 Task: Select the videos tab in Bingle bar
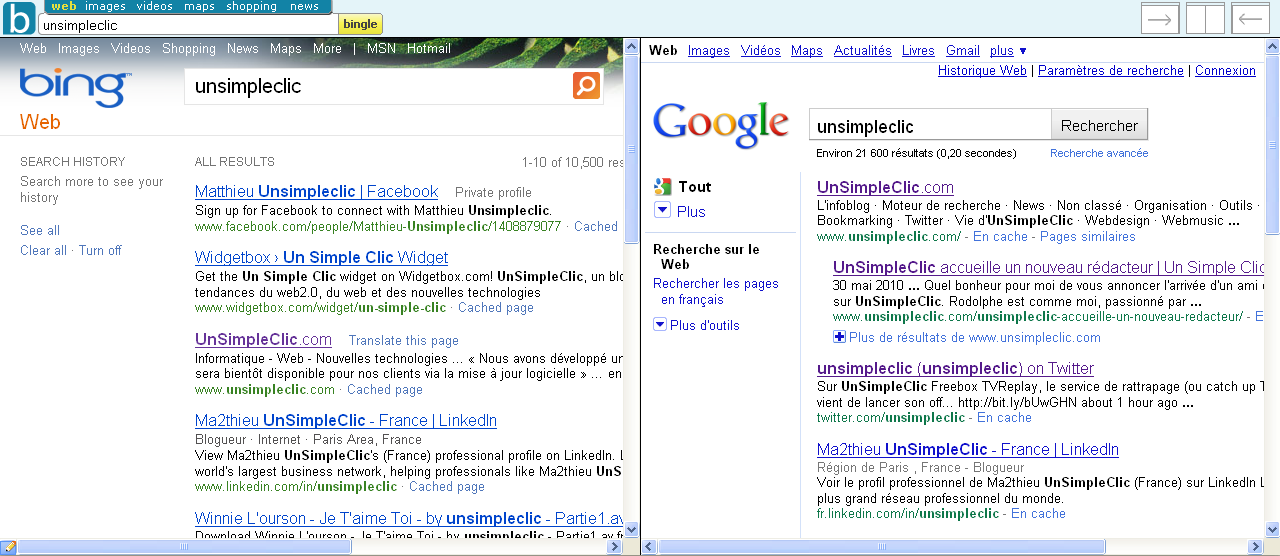(x=155, y=6)
